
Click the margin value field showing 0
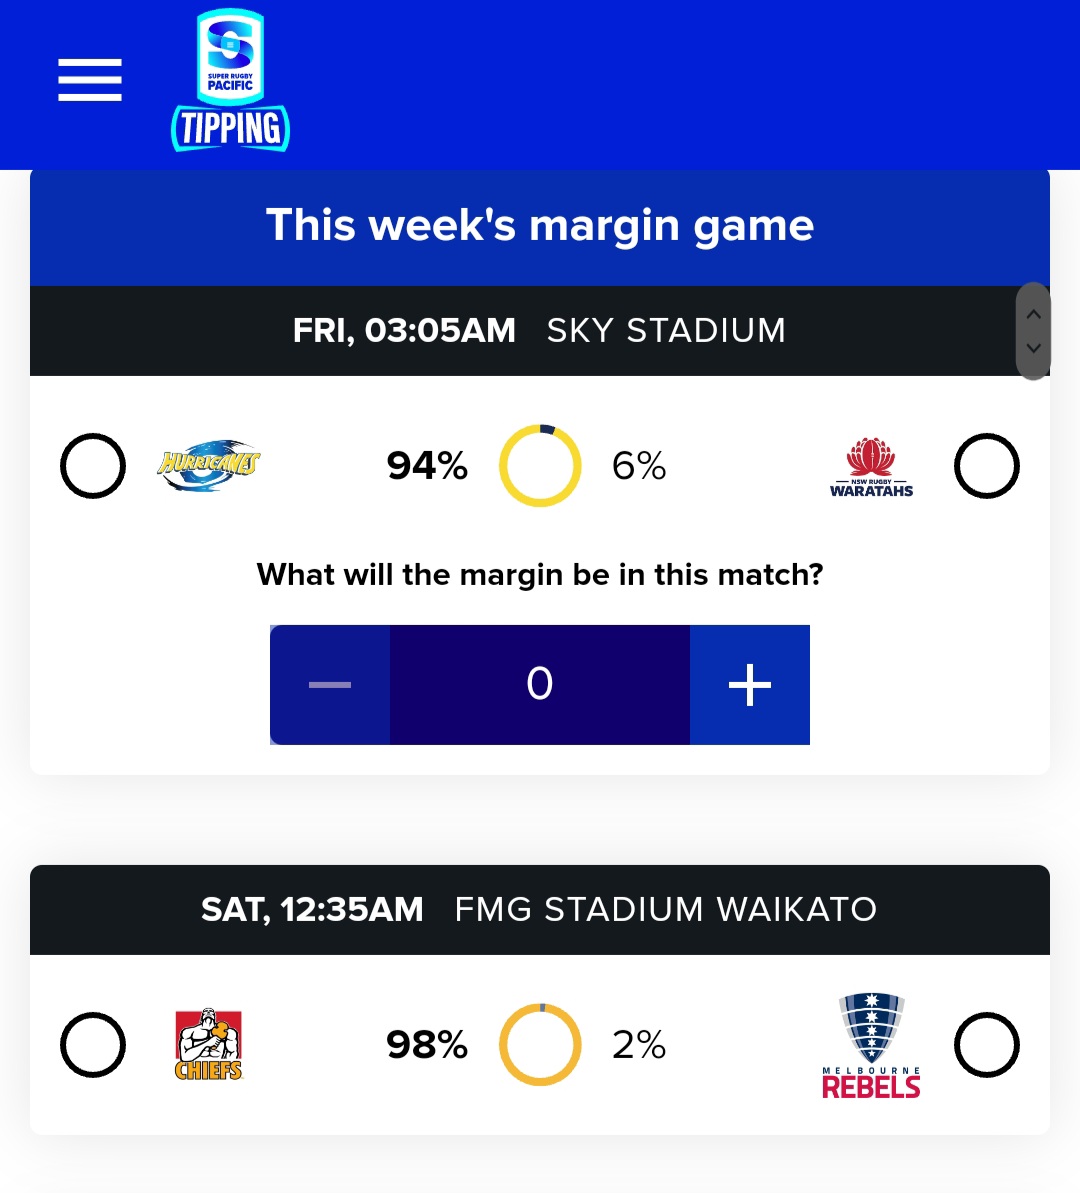540,685
